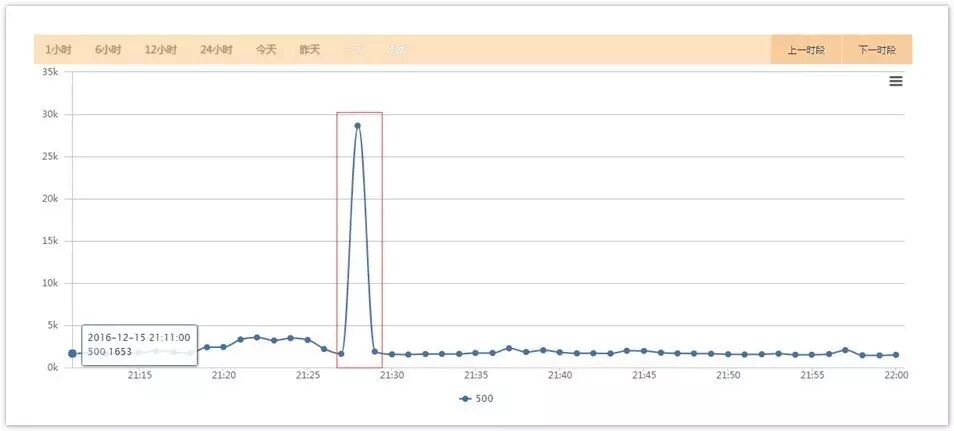The height and width of the screenshot is (431, 954).
Task: Select the peak data point near 29k
Action: (358, 125)
